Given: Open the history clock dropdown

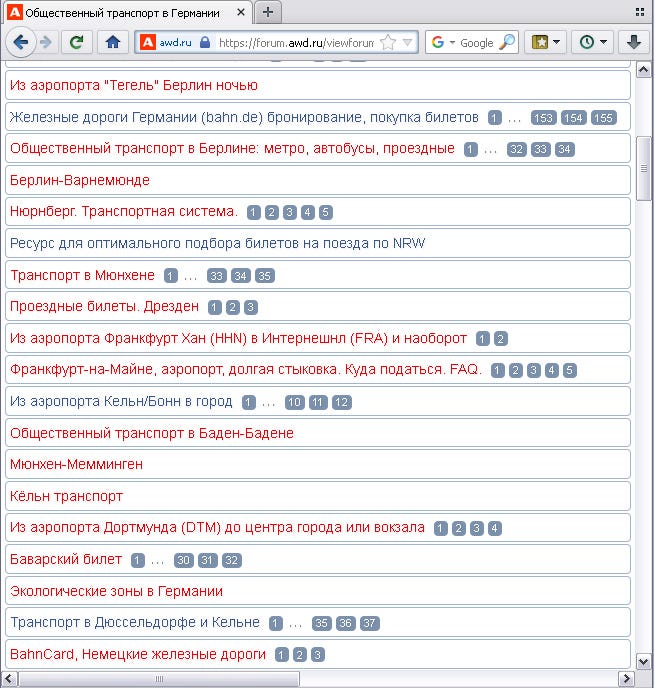Looking at the screenshot, I should tap(592, 42).
